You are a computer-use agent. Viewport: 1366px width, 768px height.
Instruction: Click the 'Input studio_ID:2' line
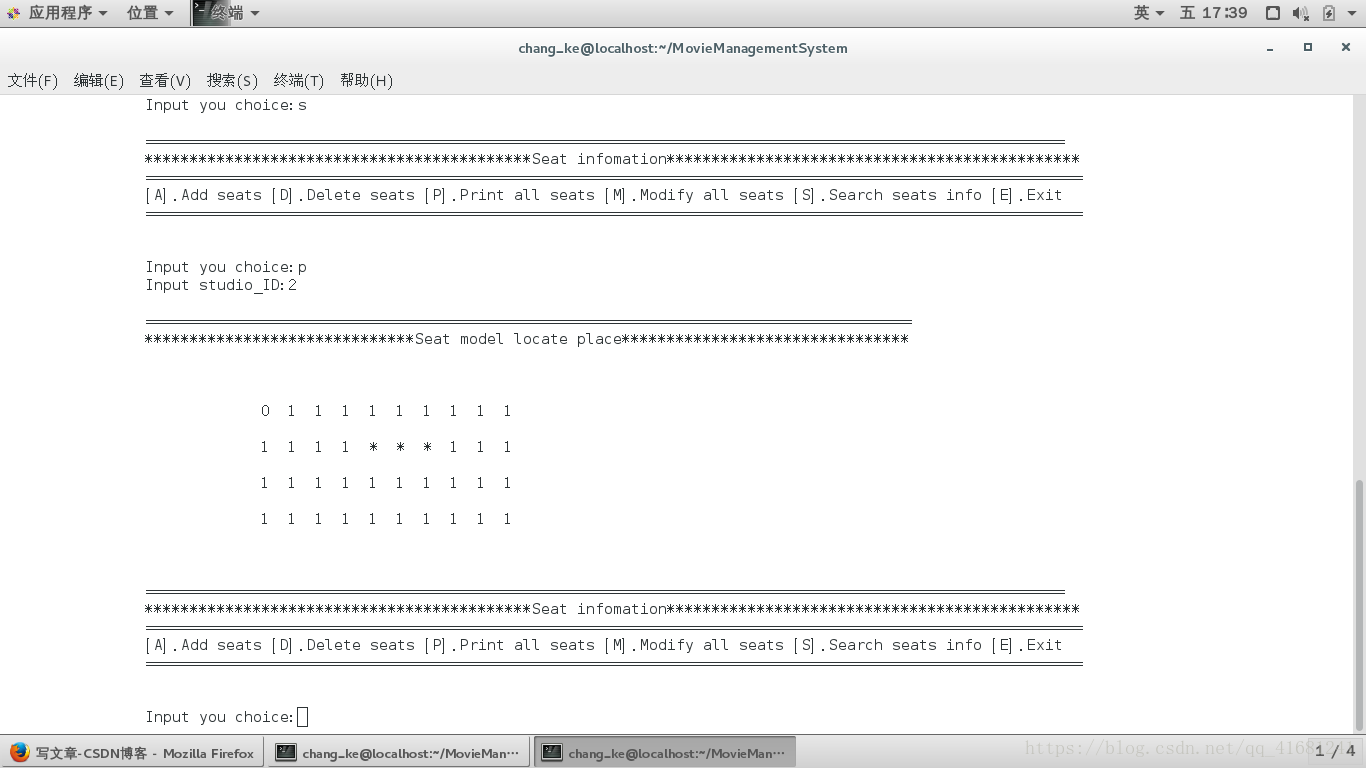221,285
